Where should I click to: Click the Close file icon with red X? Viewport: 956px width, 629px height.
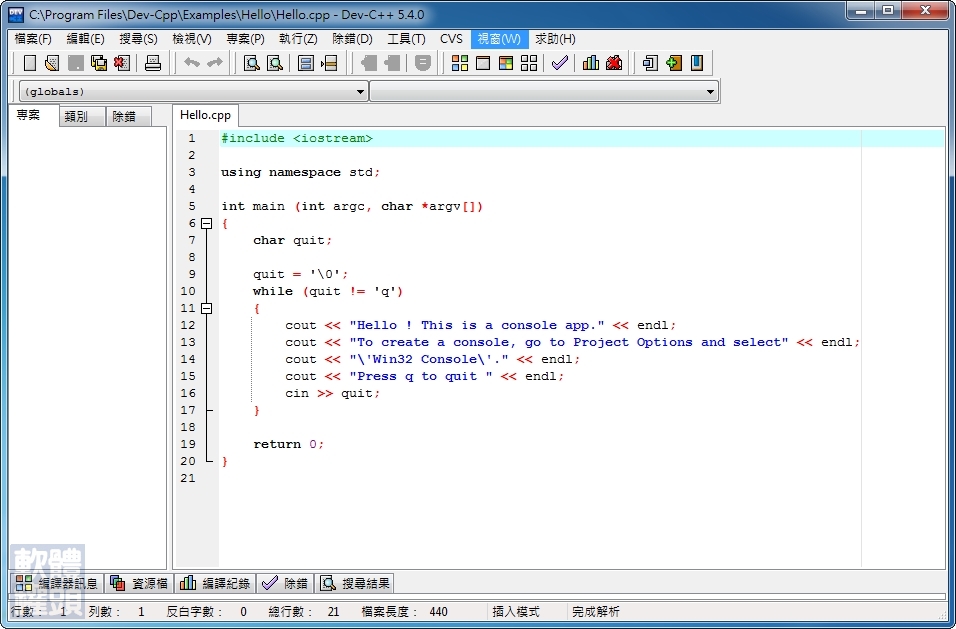[122, 63]
